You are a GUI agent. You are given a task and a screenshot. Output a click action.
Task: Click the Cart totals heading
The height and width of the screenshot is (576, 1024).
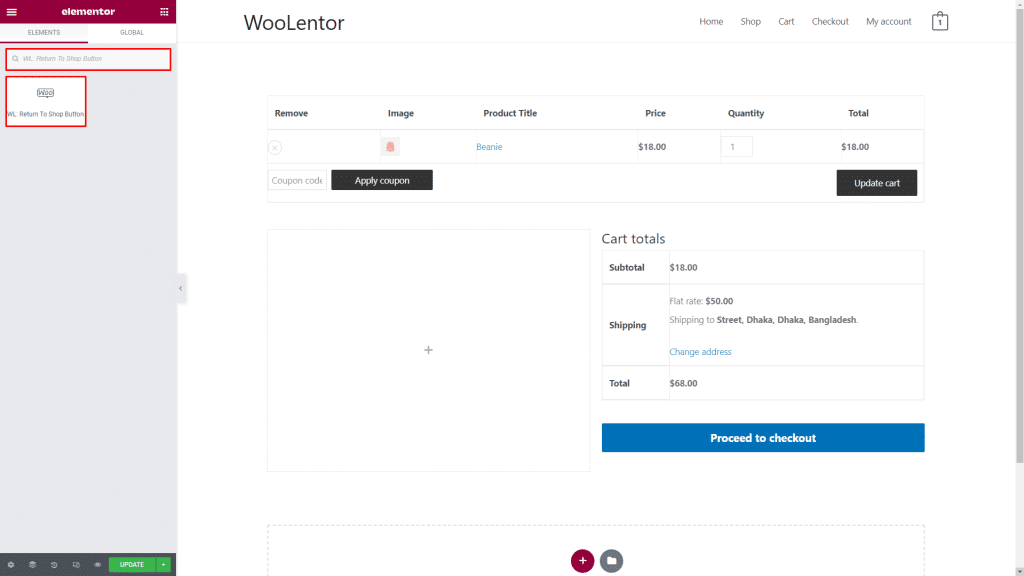point(633,239)
